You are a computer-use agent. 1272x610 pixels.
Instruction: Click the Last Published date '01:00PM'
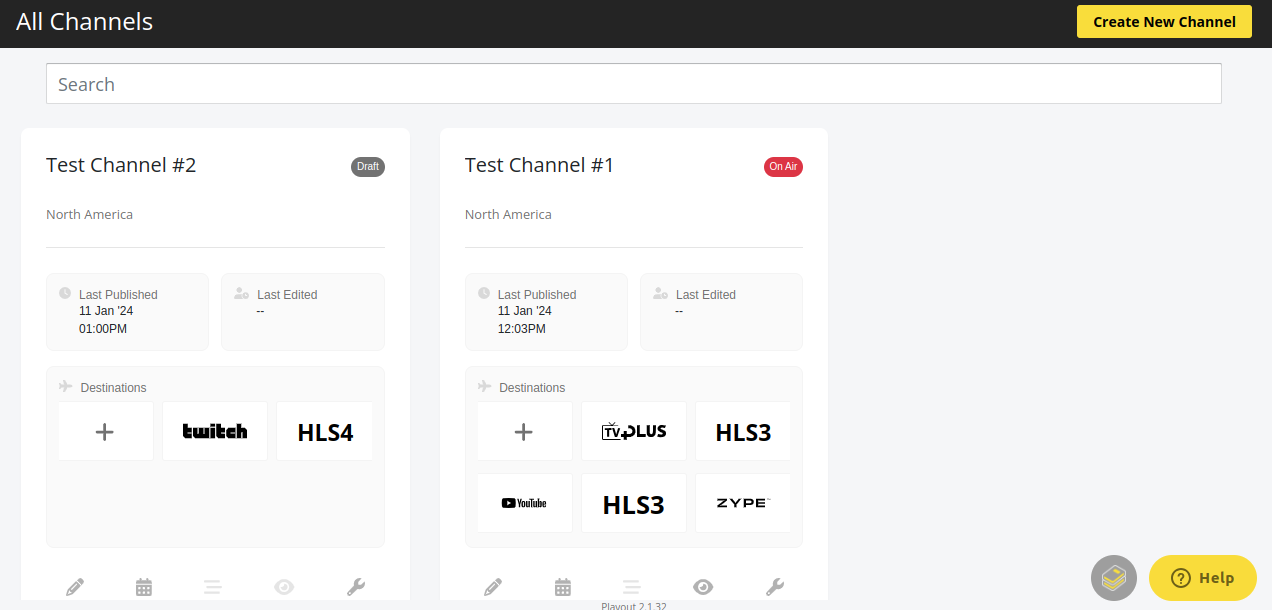pos(103,329)
